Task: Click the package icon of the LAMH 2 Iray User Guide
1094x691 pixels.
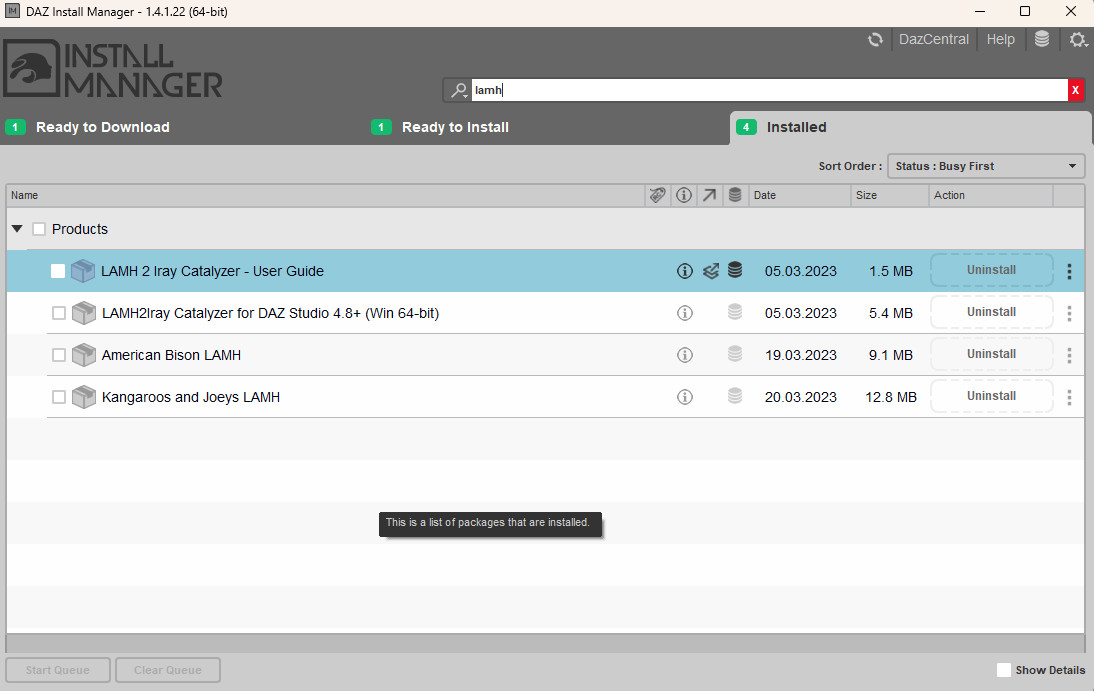Action: pos(83,271)
